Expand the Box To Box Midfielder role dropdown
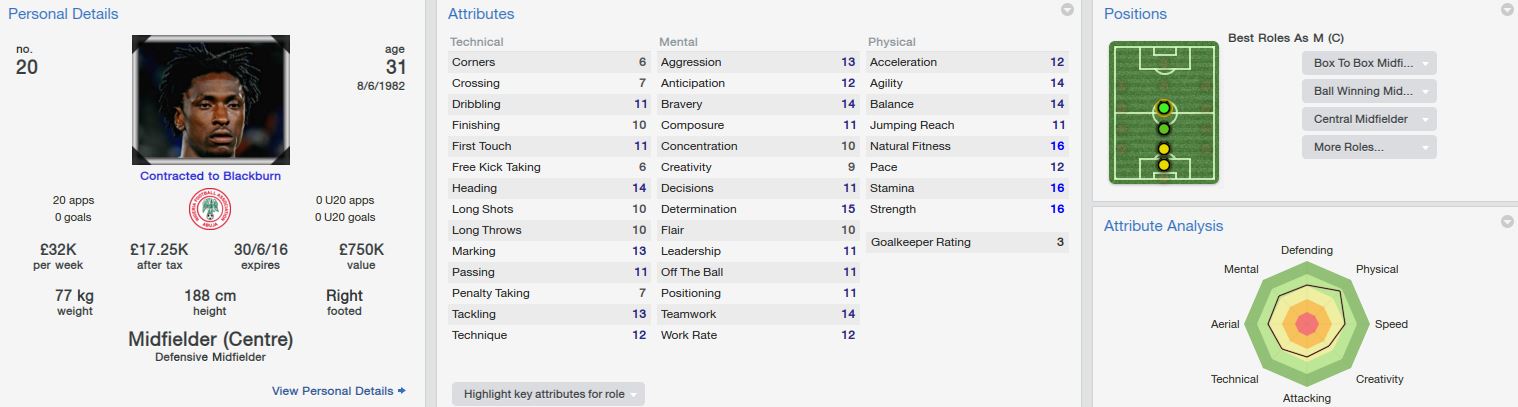The width and height of the screenshot is (1518, 407). pos(1368,63)
